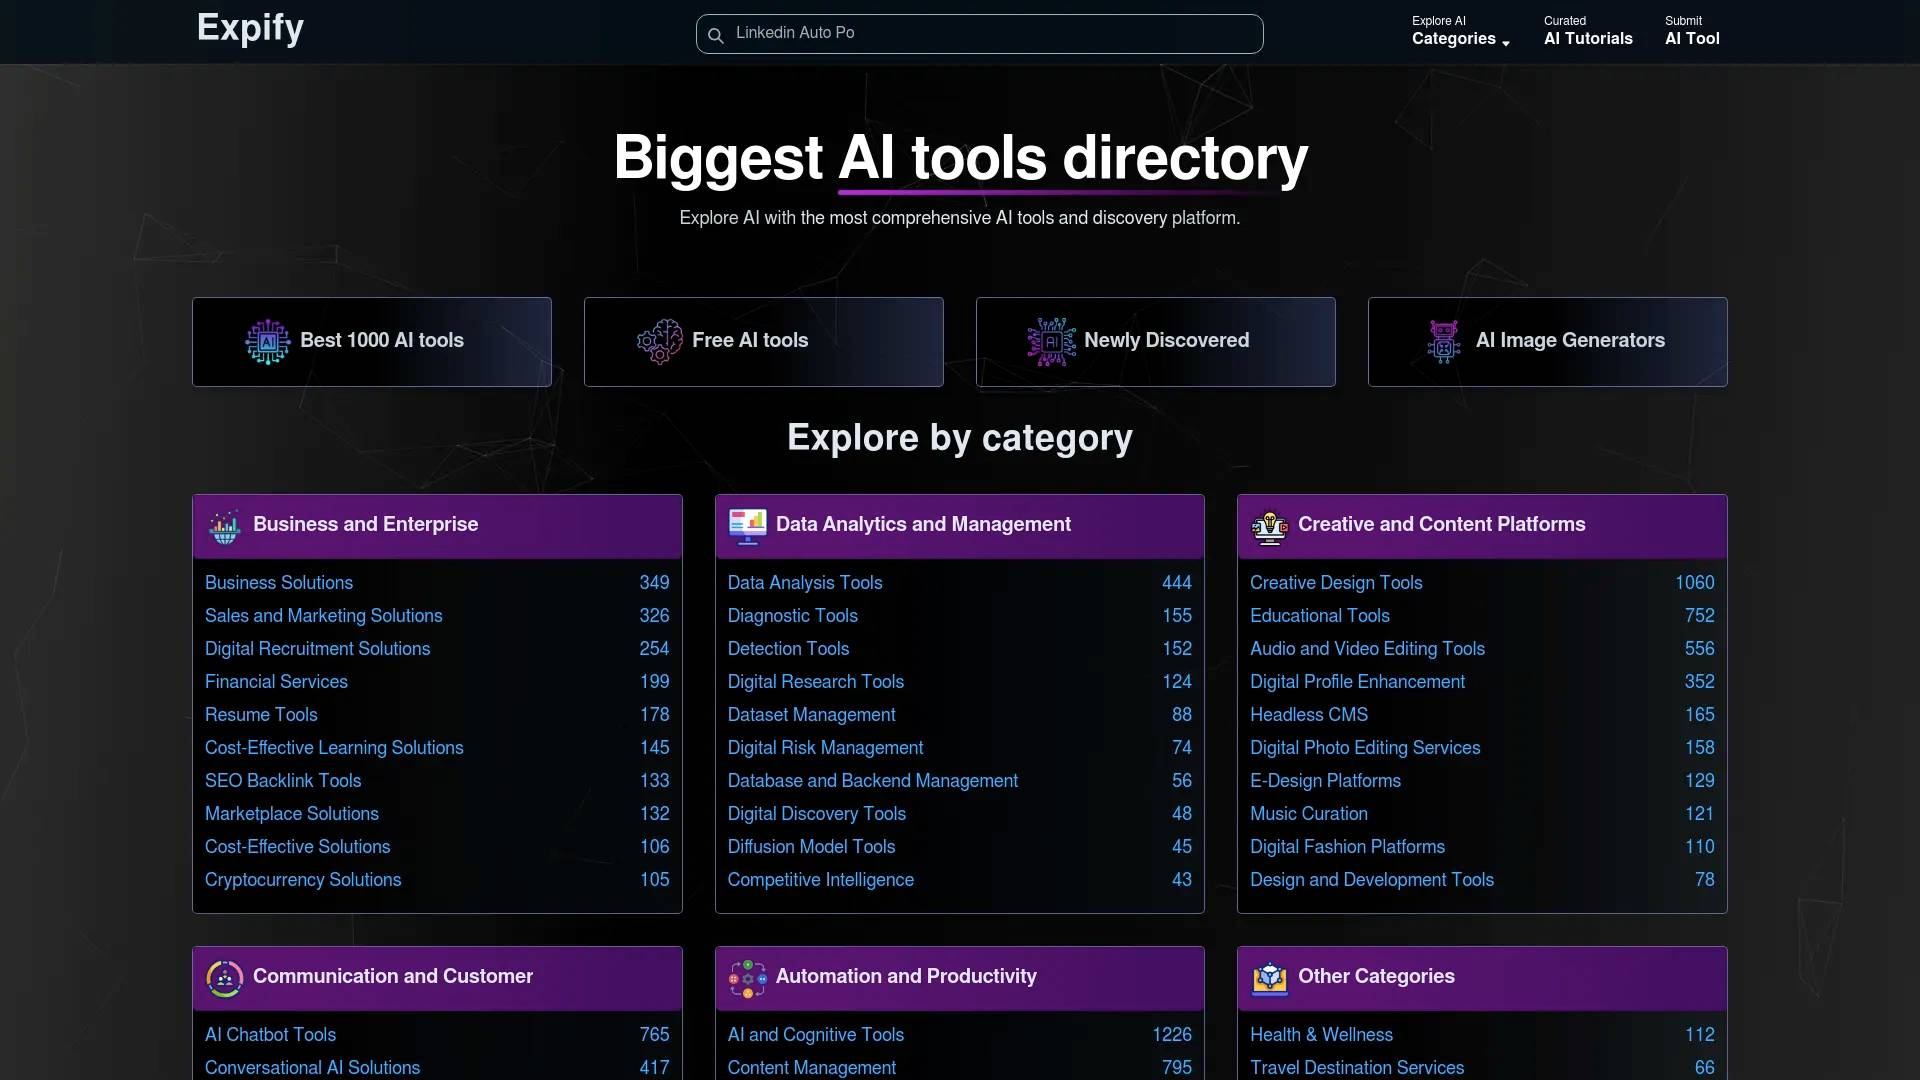Open Diagnostic Tools link
This screenshot has height=1080, width=1920.
coord(793,615)
